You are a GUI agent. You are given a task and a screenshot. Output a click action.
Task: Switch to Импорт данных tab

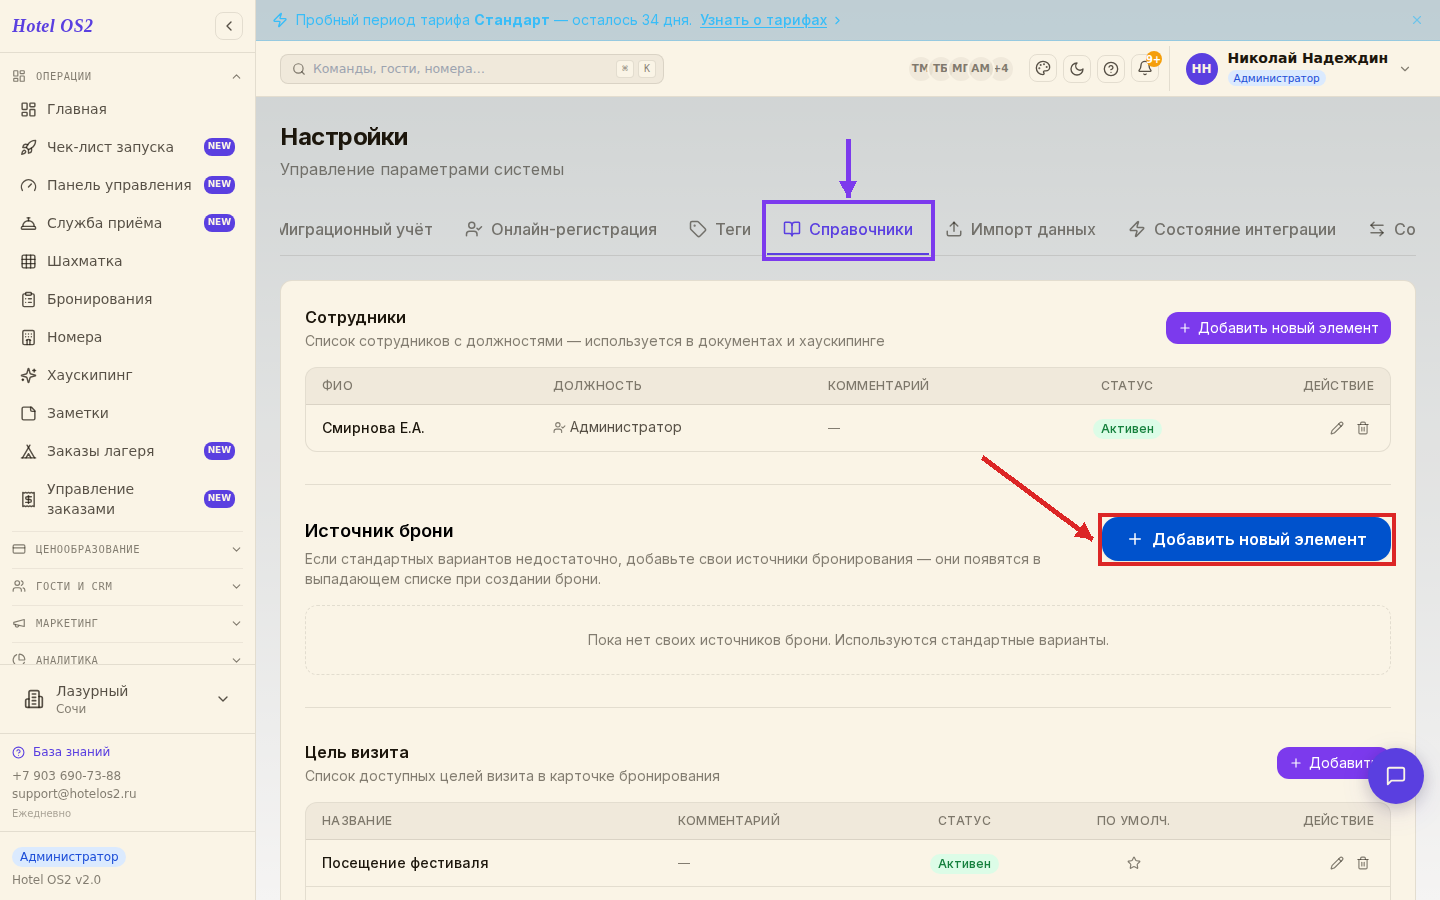click(x=1021, y=229)
